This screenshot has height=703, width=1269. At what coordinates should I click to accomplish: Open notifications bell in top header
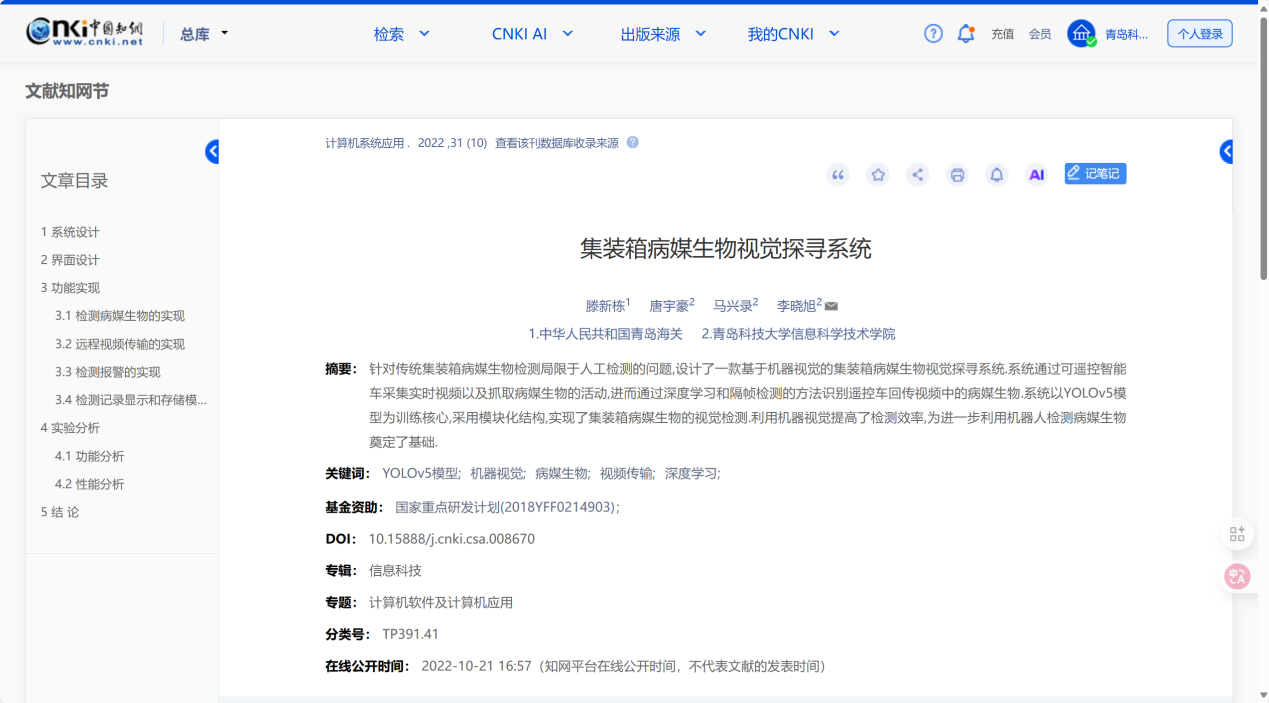coord(966,34)
